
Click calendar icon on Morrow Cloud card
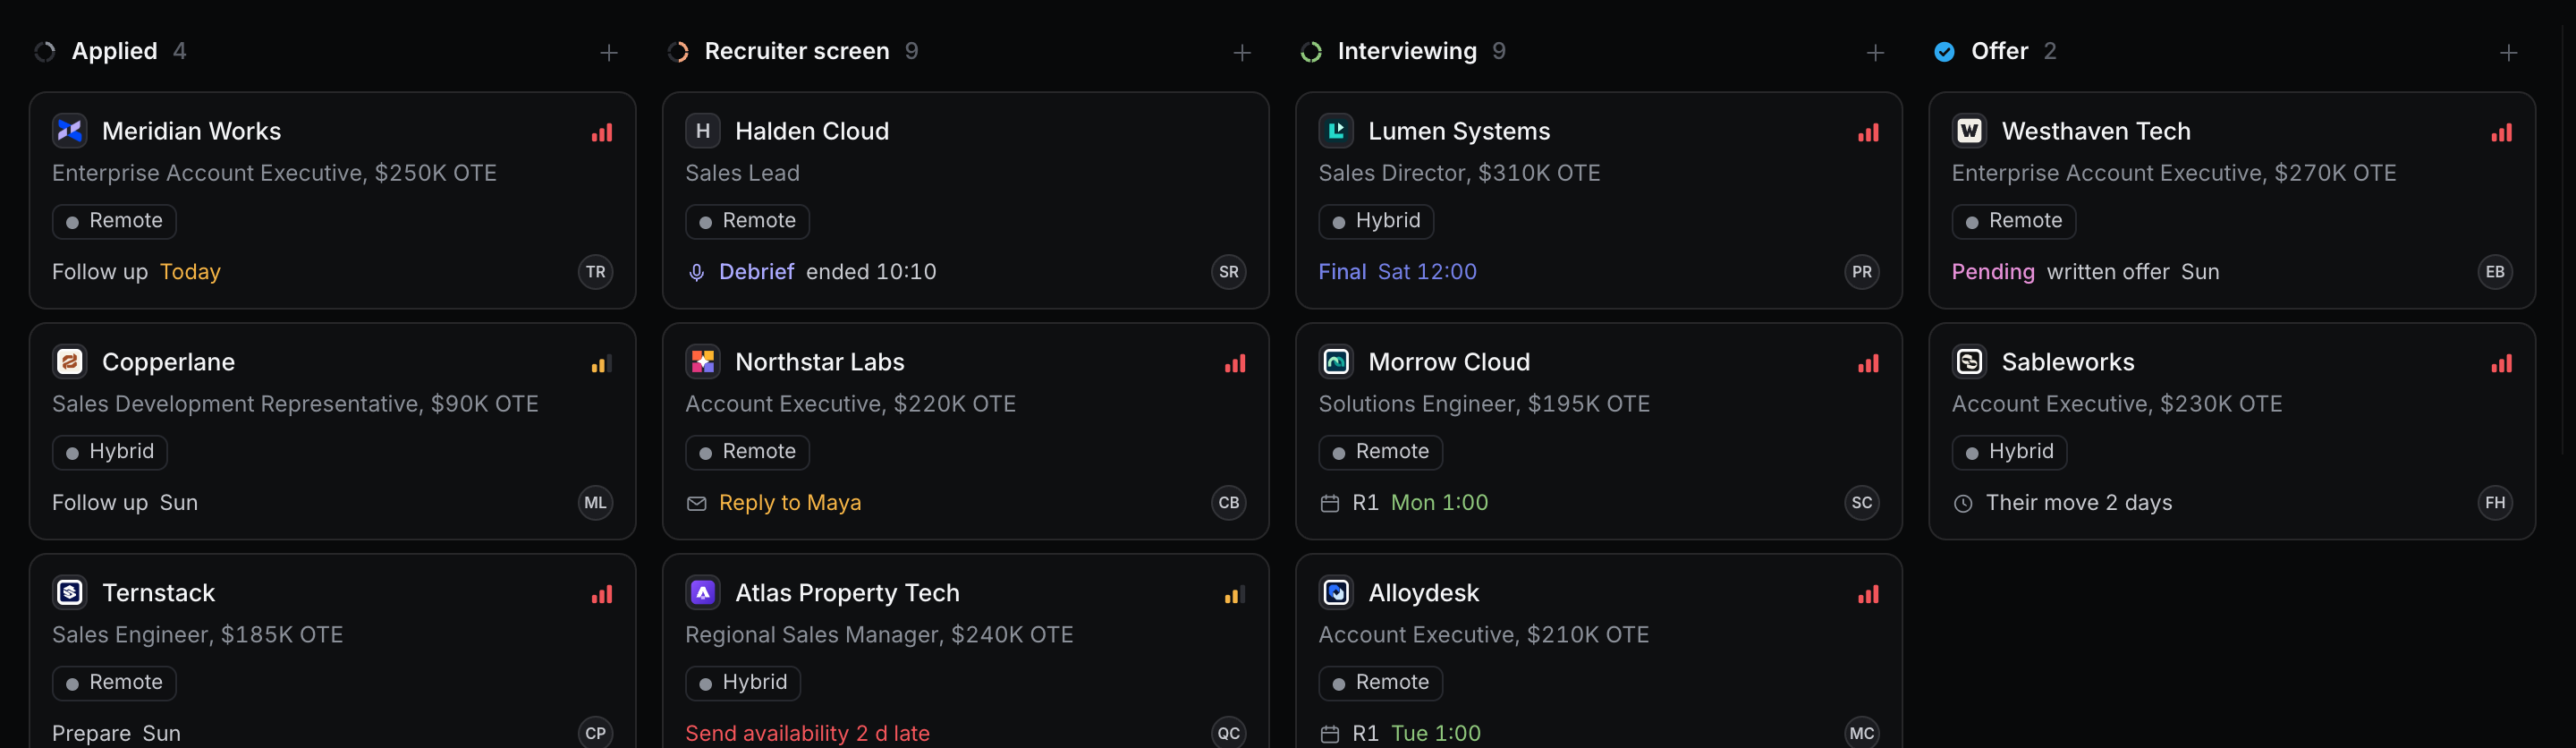(x=1330, y=504)
